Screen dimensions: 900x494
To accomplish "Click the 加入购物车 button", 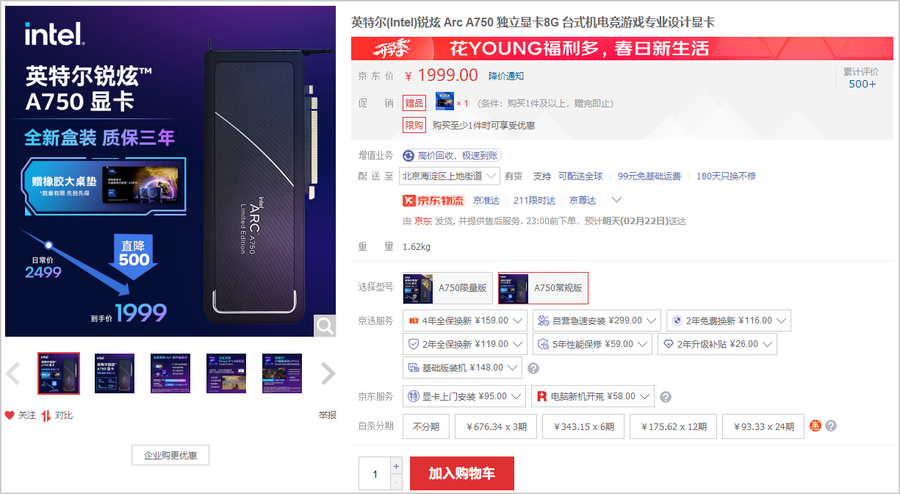I will (461, 473).
